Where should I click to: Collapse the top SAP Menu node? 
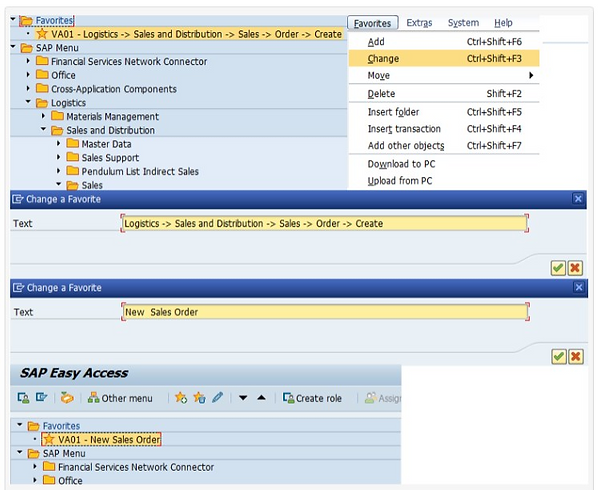pos(13,47)
